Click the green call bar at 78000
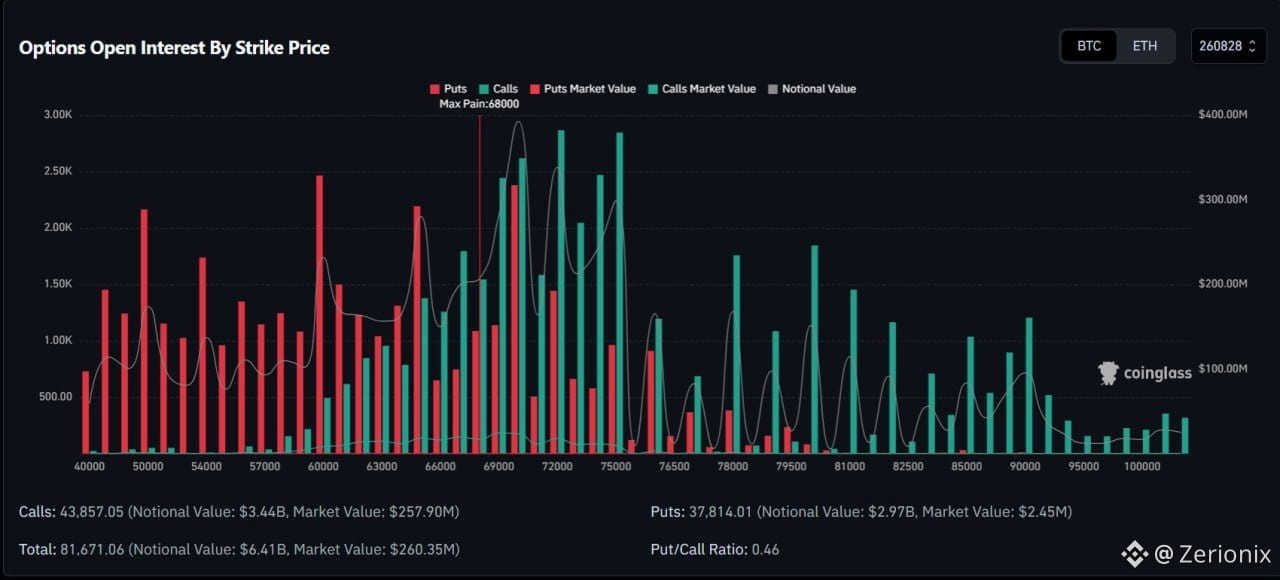 tap(737, 354)
